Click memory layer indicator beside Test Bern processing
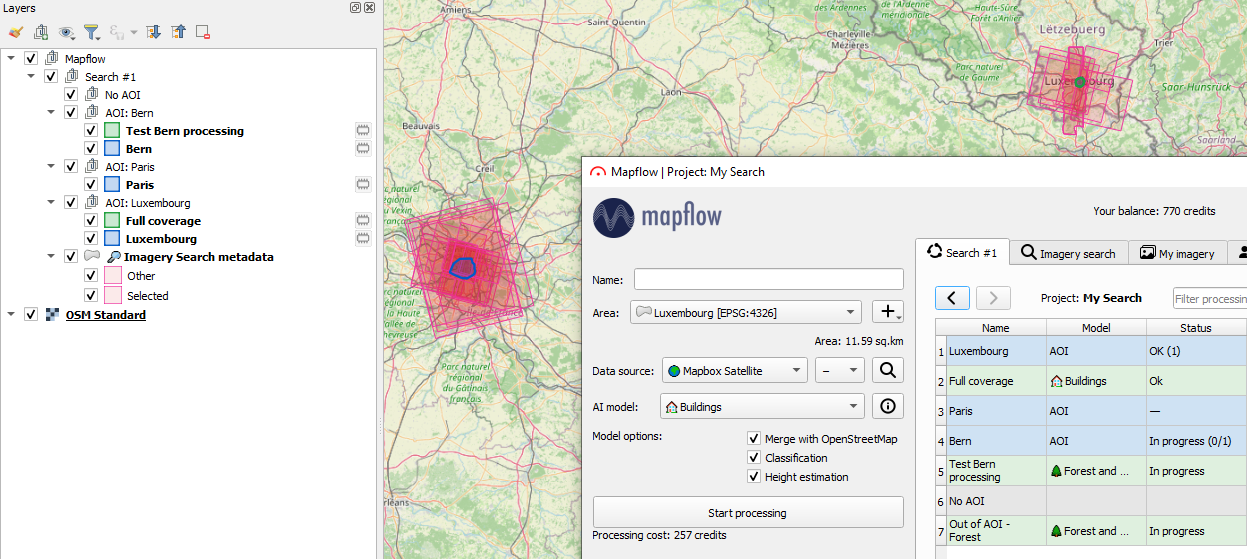 click(363, 131)
